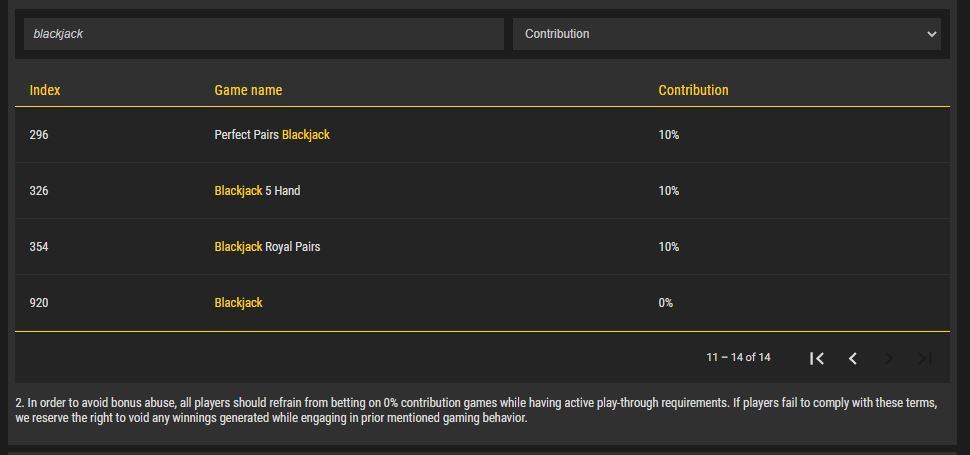Click the next page arrow
Viewport: 970px width, 455px height.
[888, 358]
